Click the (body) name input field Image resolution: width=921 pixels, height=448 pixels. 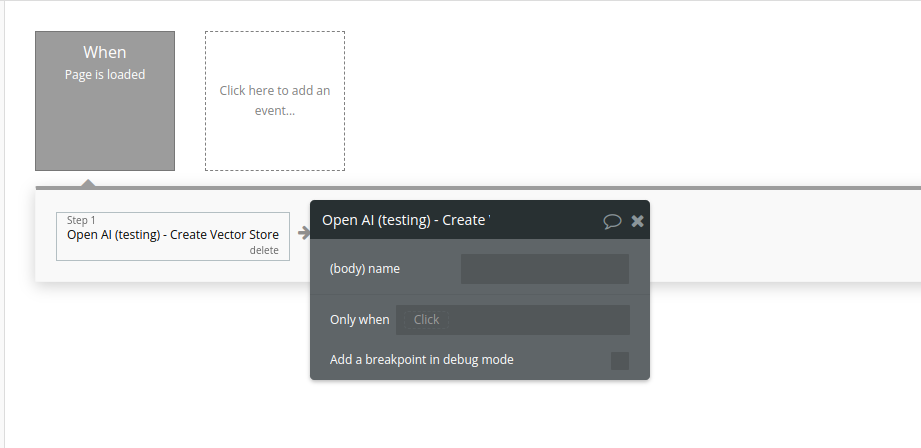pyautogui.click(x=544, y=269)
